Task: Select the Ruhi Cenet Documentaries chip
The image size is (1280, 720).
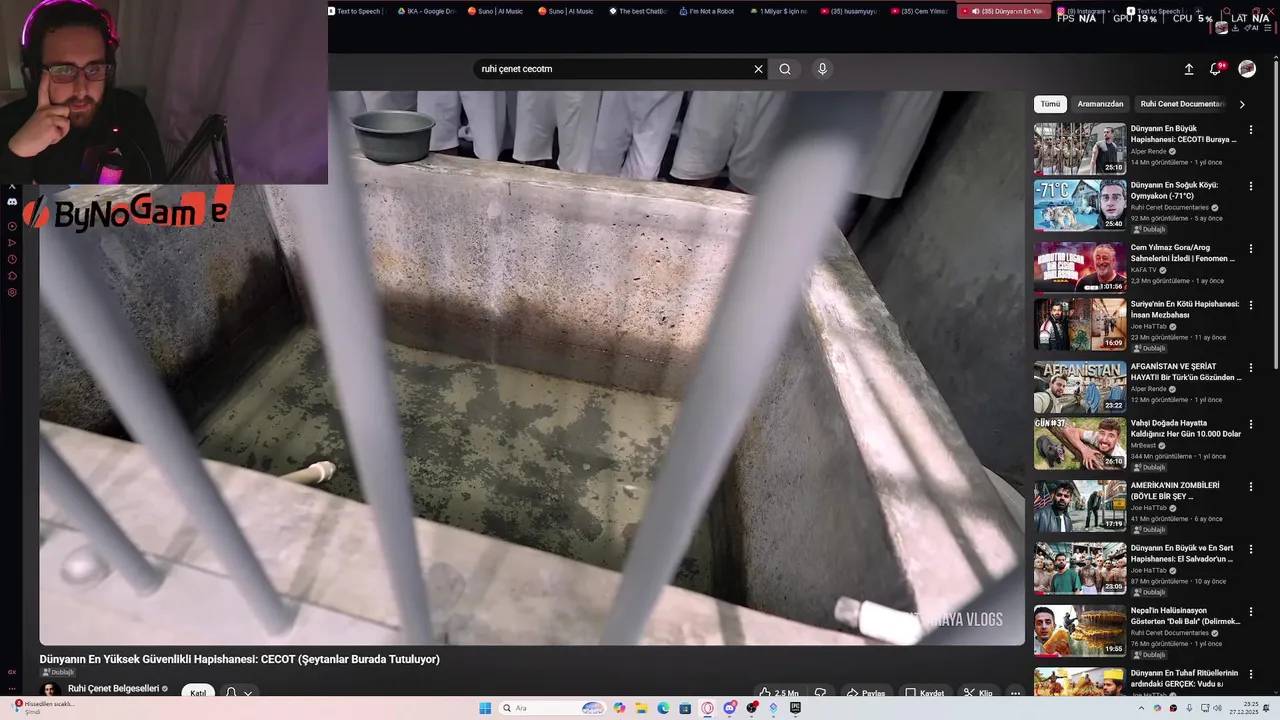Action: click(x=1181, y=104)
